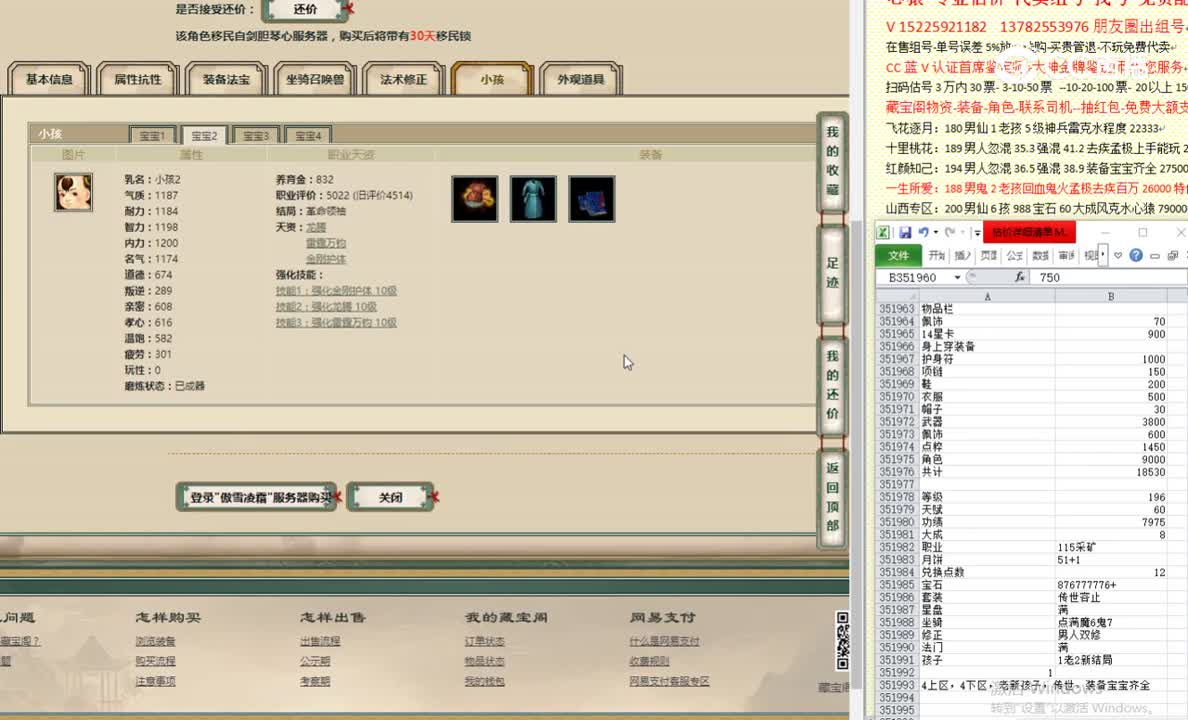
Task: Click the Insert Function fx icon
Action: (x=1018, y=276)
